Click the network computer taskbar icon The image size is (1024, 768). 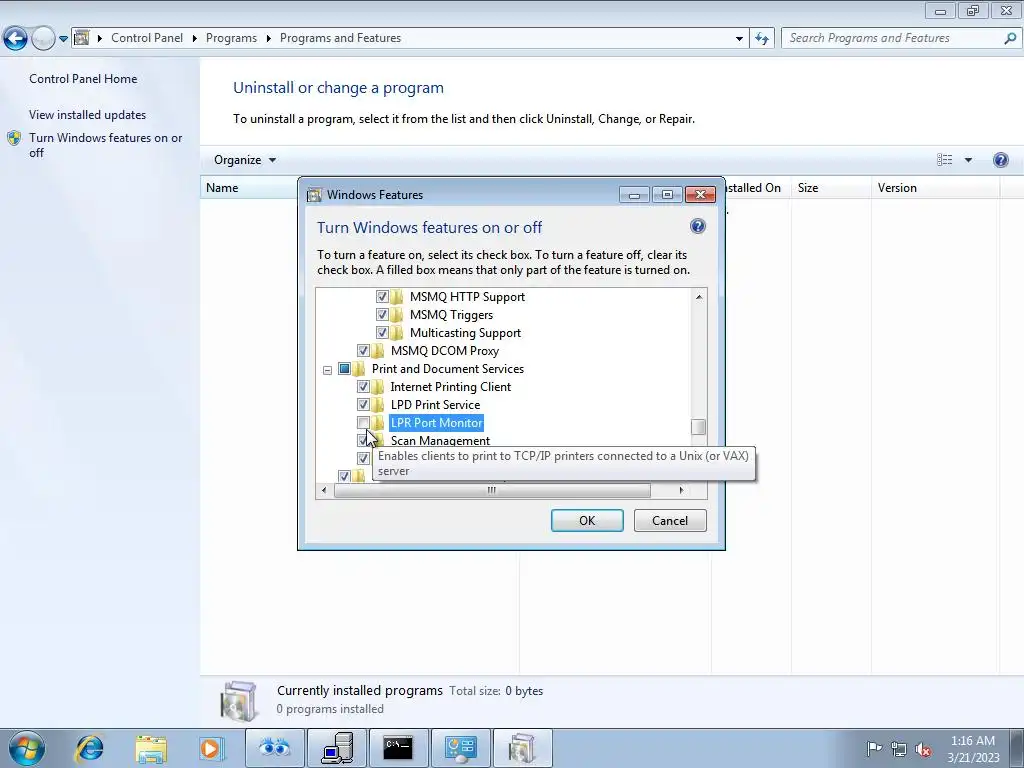(336, 748)
